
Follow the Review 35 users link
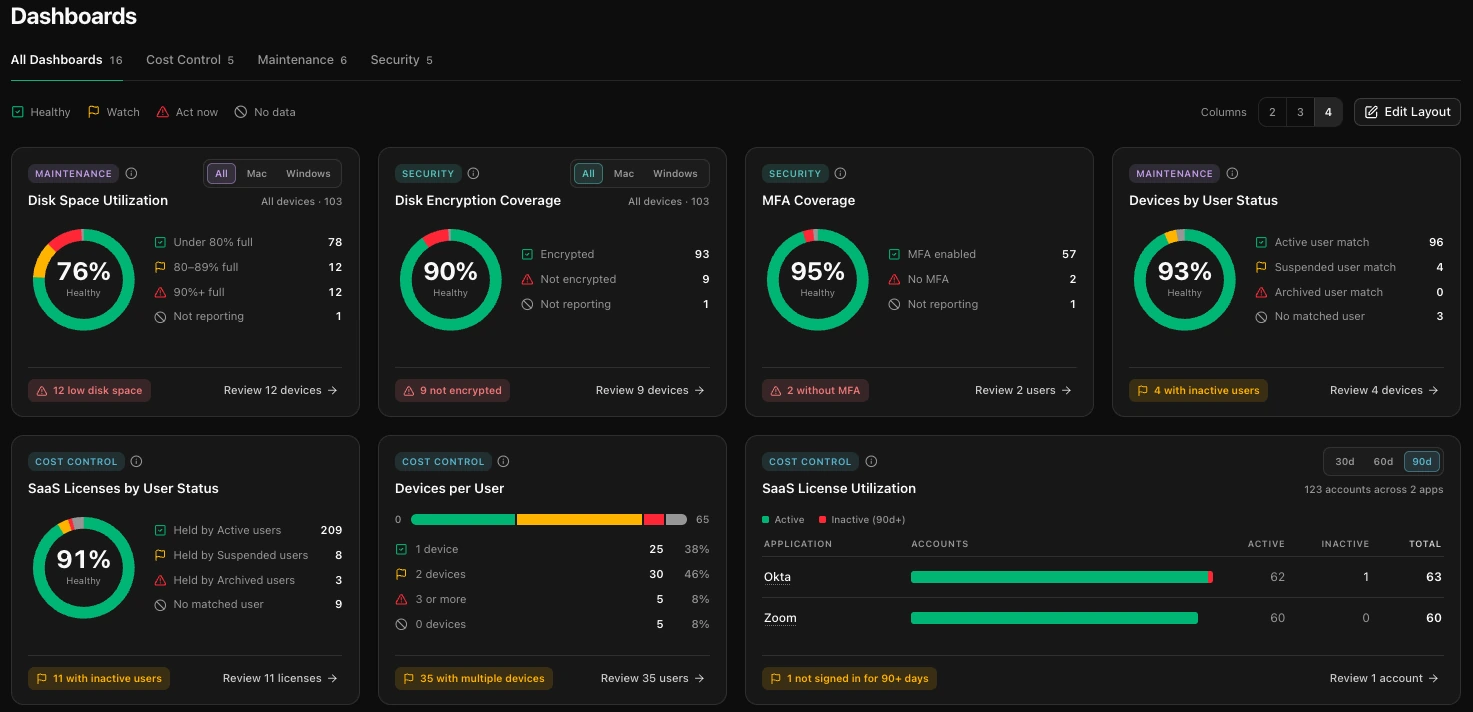(x=653, y=678)
